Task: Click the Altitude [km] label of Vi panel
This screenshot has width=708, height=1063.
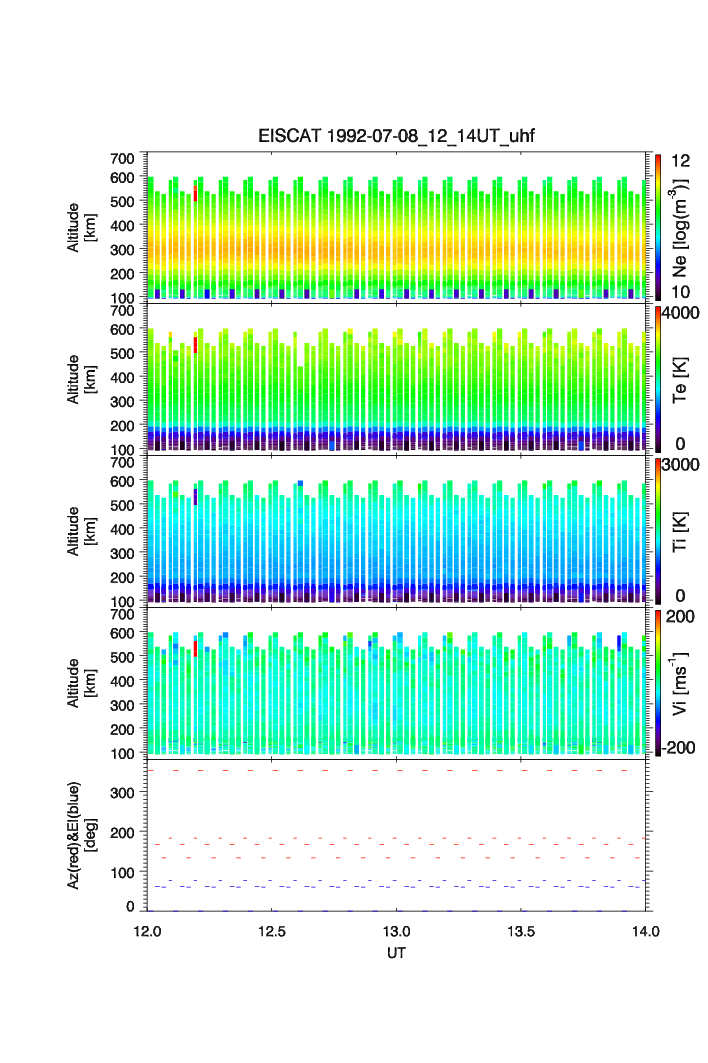Action: point(81,683)
